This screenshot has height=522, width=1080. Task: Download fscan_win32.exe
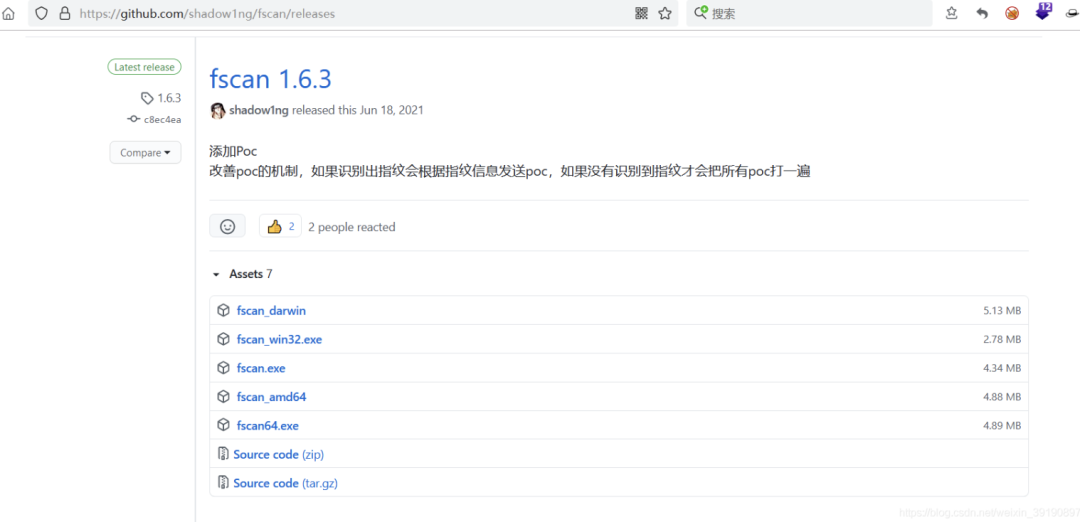pyautogui.click(x=279, y=340)
